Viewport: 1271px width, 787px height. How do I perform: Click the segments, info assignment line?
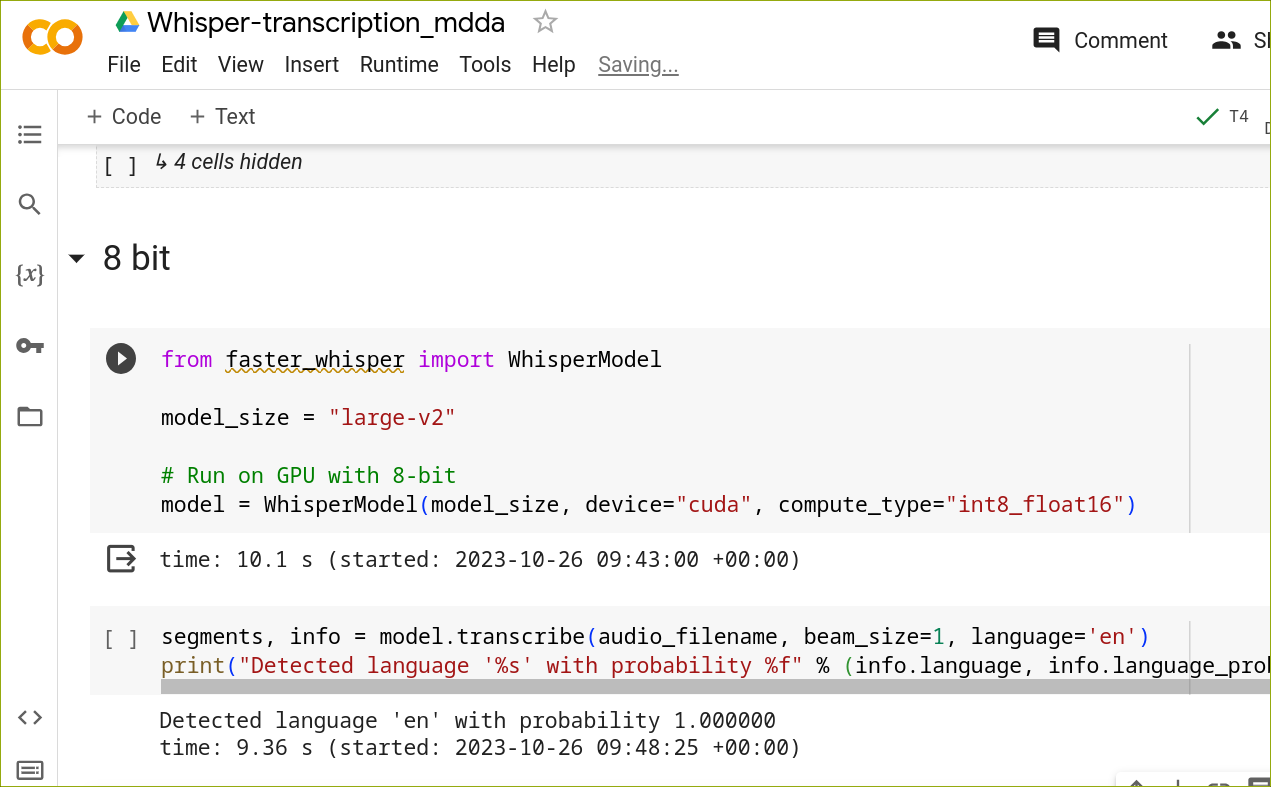(655, 637)
